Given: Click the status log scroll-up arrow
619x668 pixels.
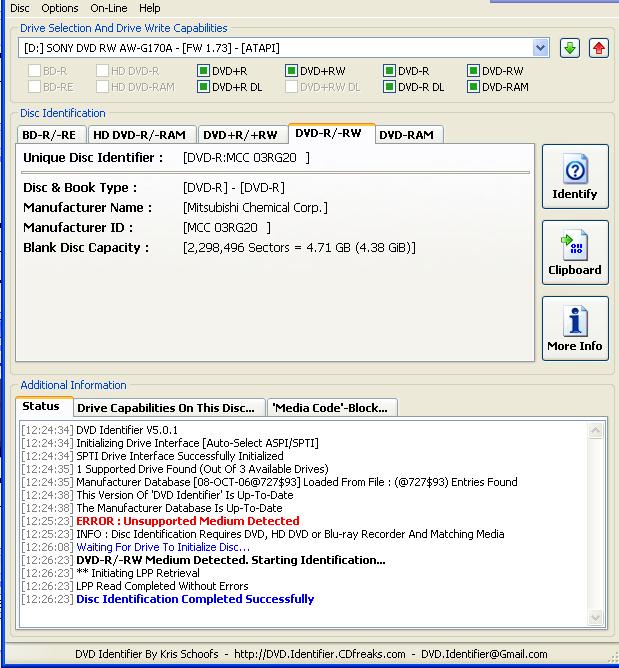Looking at the screenshot, I should coord(596,430).
